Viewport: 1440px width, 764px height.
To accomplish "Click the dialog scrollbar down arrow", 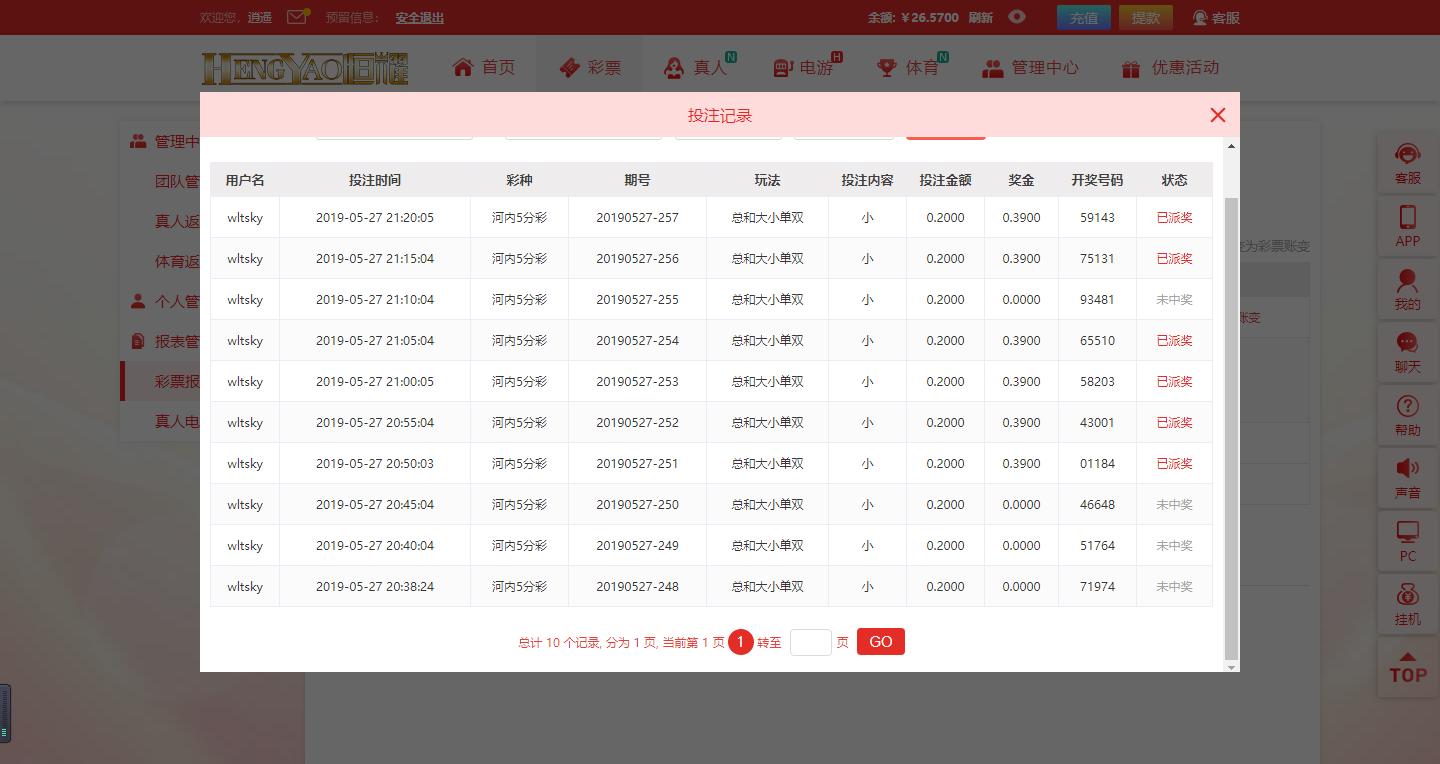I will [1232, 666].
